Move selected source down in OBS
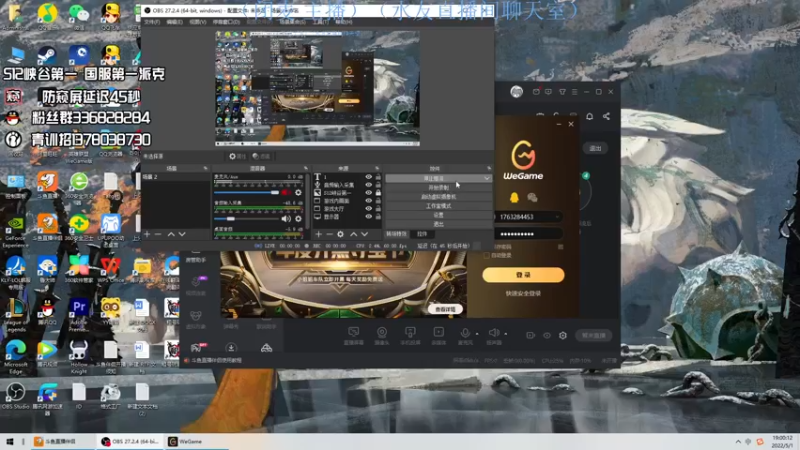This screenshot has height=450, width=800. 364,234
